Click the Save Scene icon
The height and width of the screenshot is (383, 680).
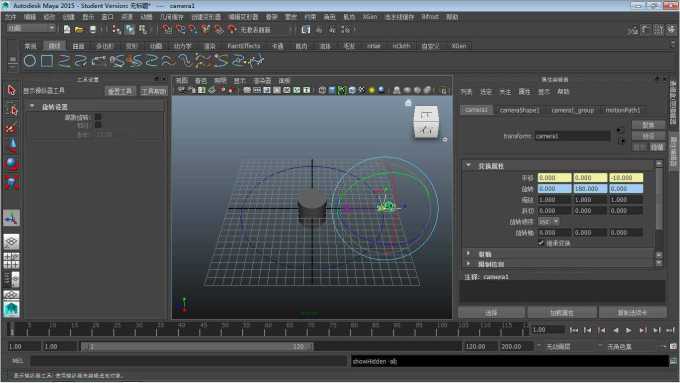click(x=92, y=29)
